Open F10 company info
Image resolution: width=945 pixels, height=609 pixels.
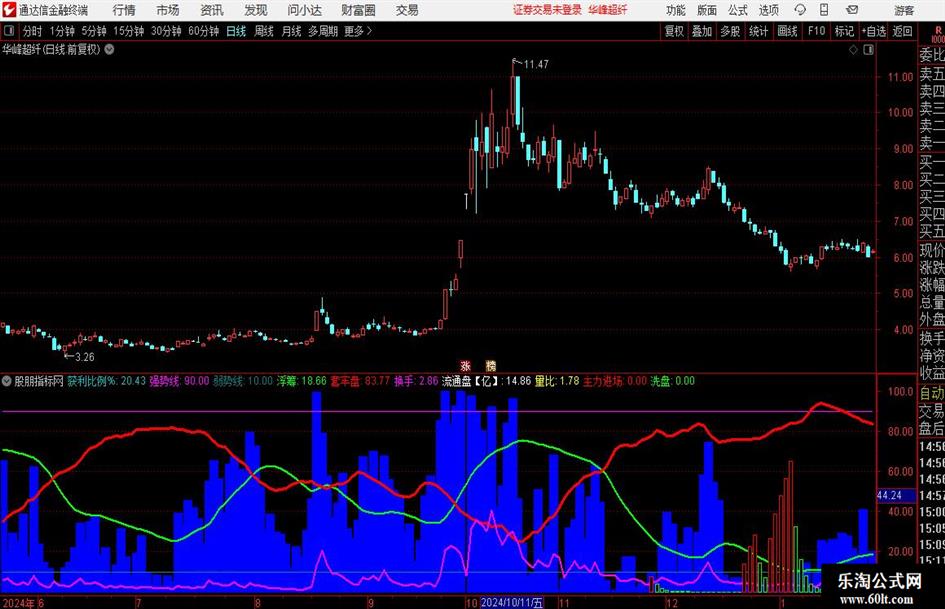coord(816,31)
